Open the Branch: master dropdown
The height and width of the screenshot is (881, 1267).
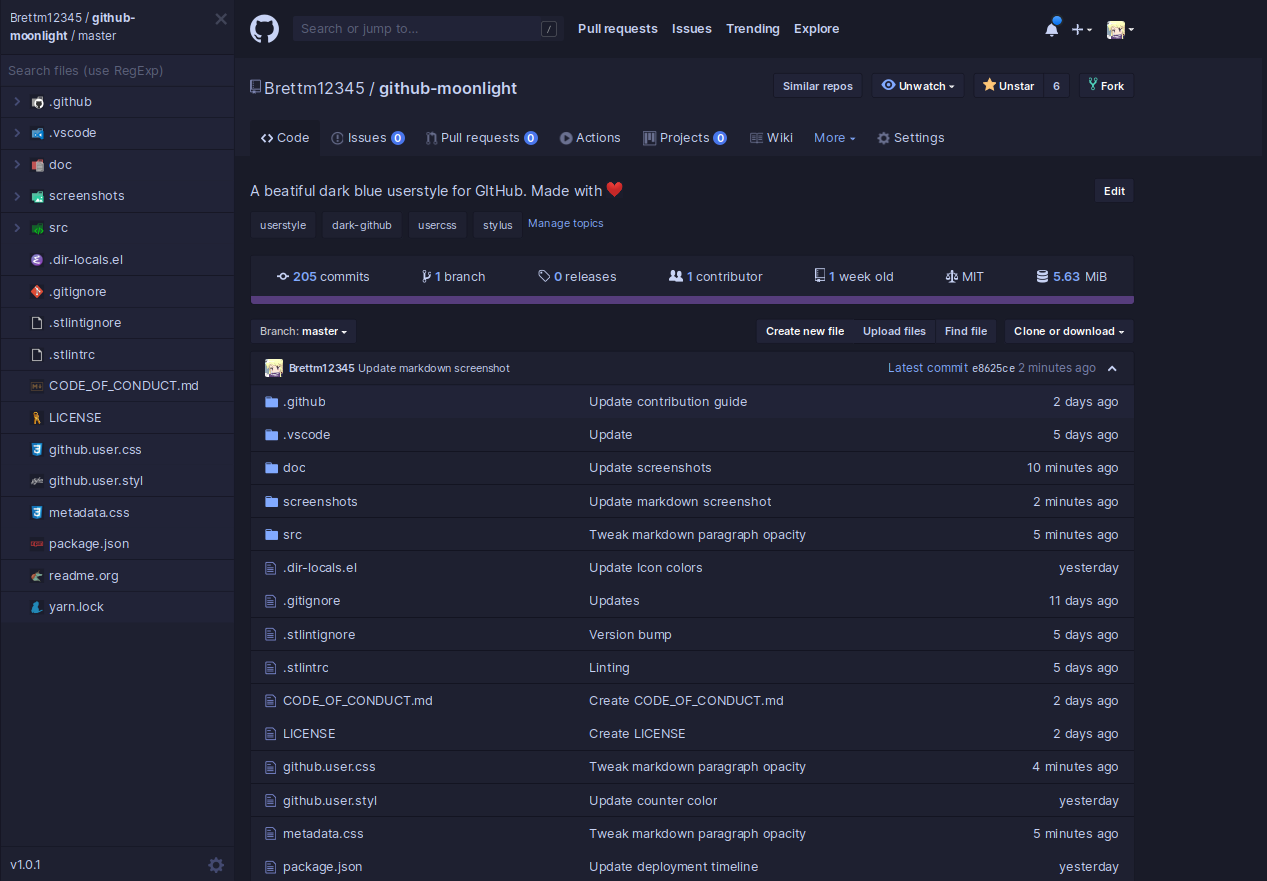point(303,331)
